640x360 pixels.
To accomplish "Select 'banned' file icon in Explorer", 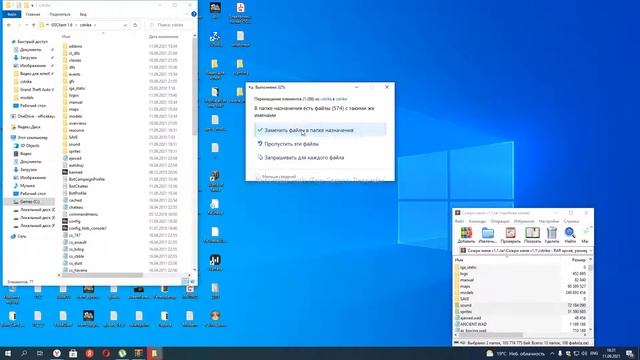I will point(65,172).
